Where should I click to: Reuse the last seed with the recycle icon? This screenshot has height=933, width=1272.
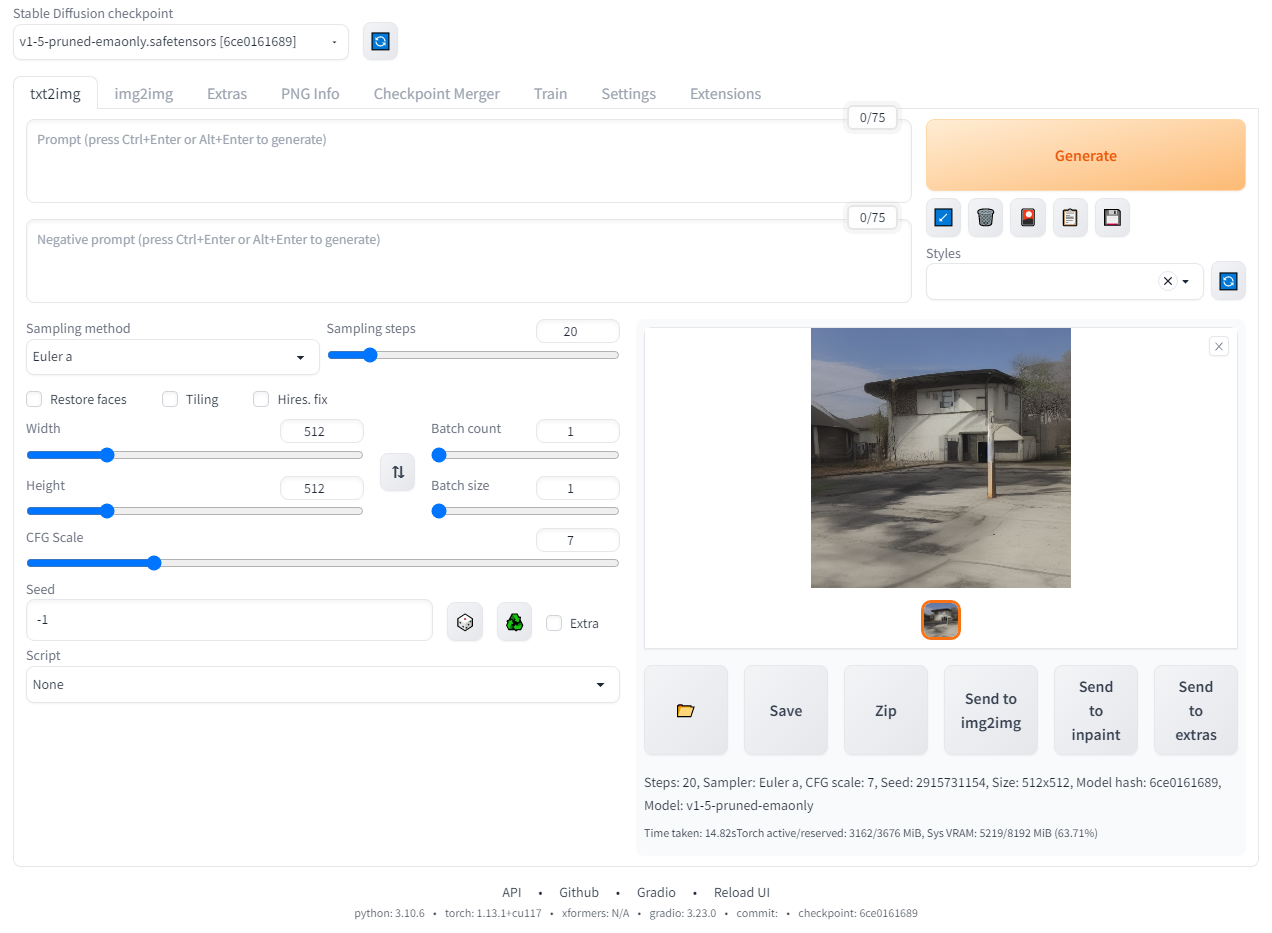(x=515, y=622)
